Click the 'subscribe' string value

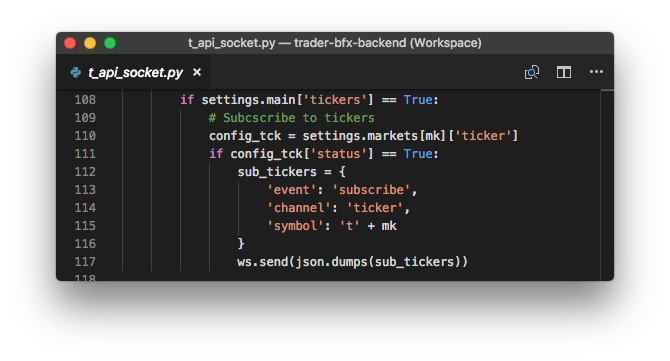tap(371, 190)
